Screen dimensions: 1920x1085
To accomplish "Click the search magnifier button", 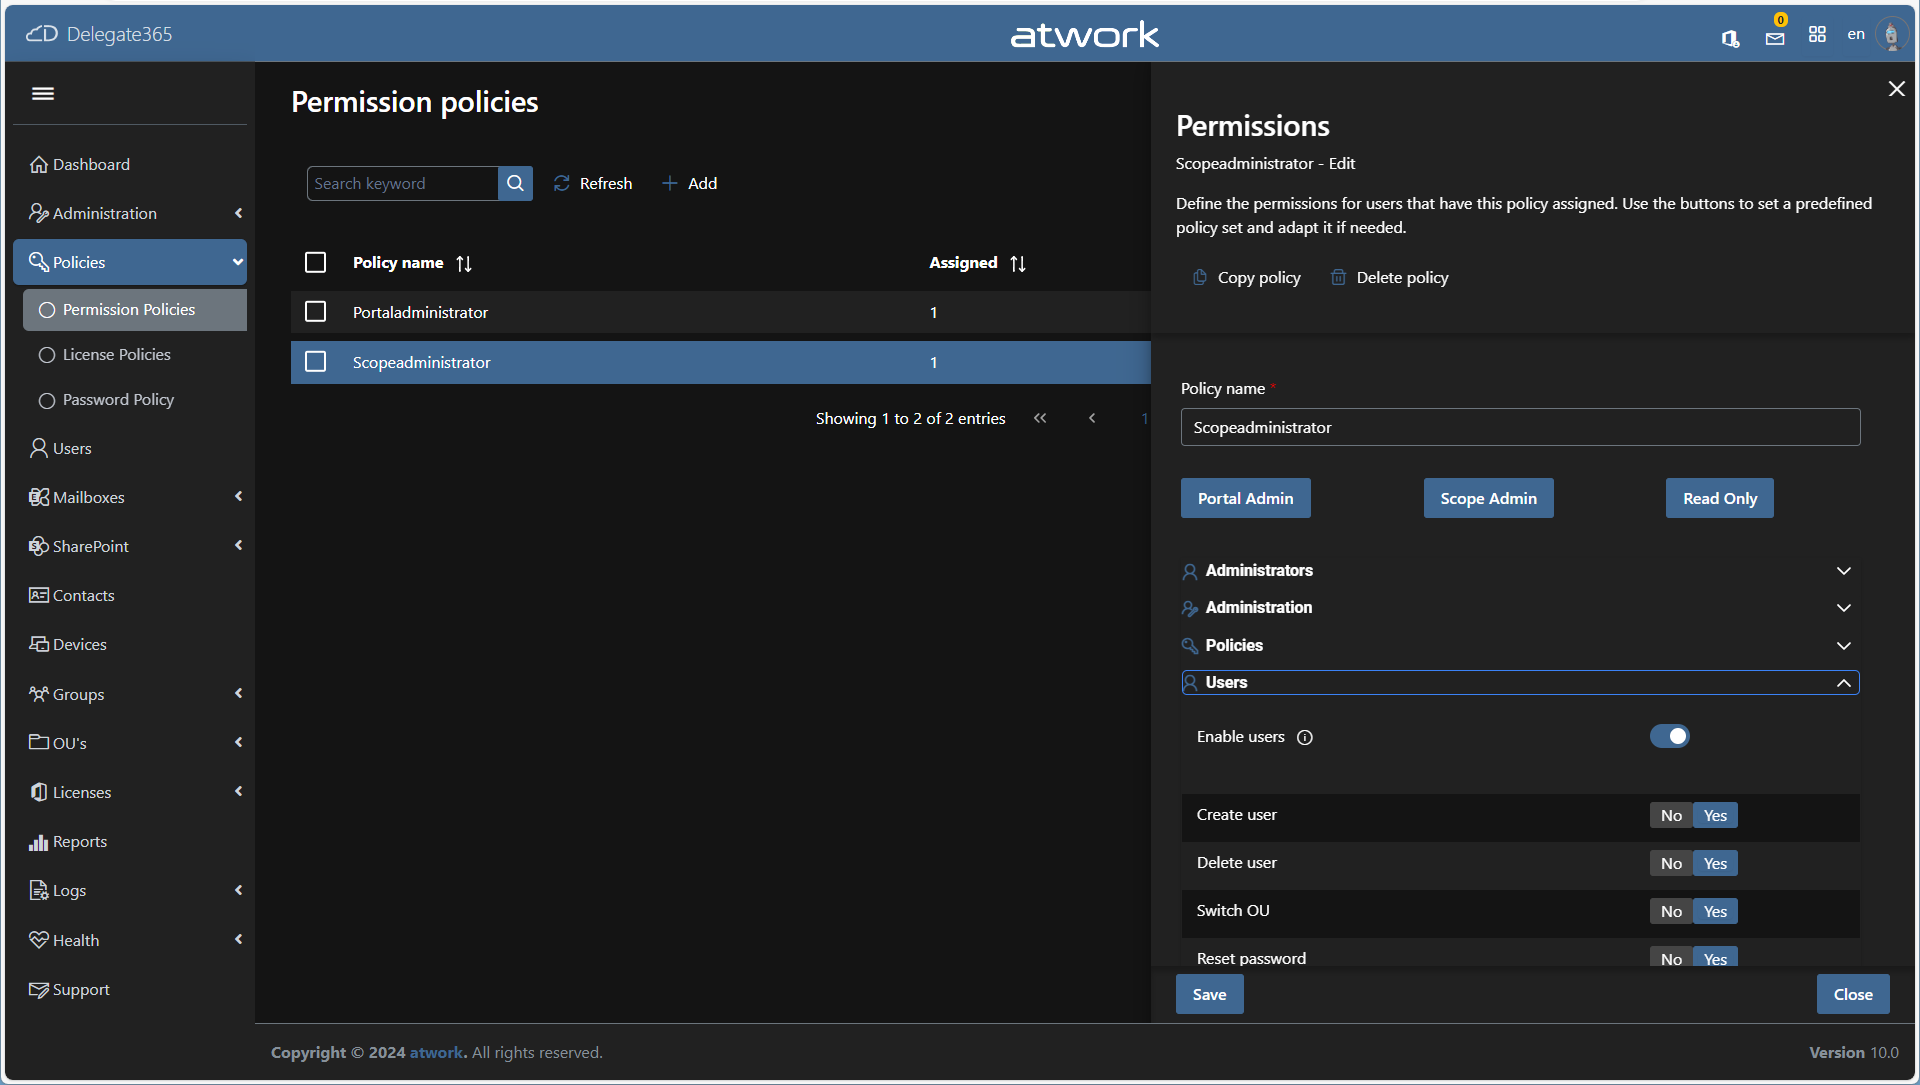I will pos(515,183).
